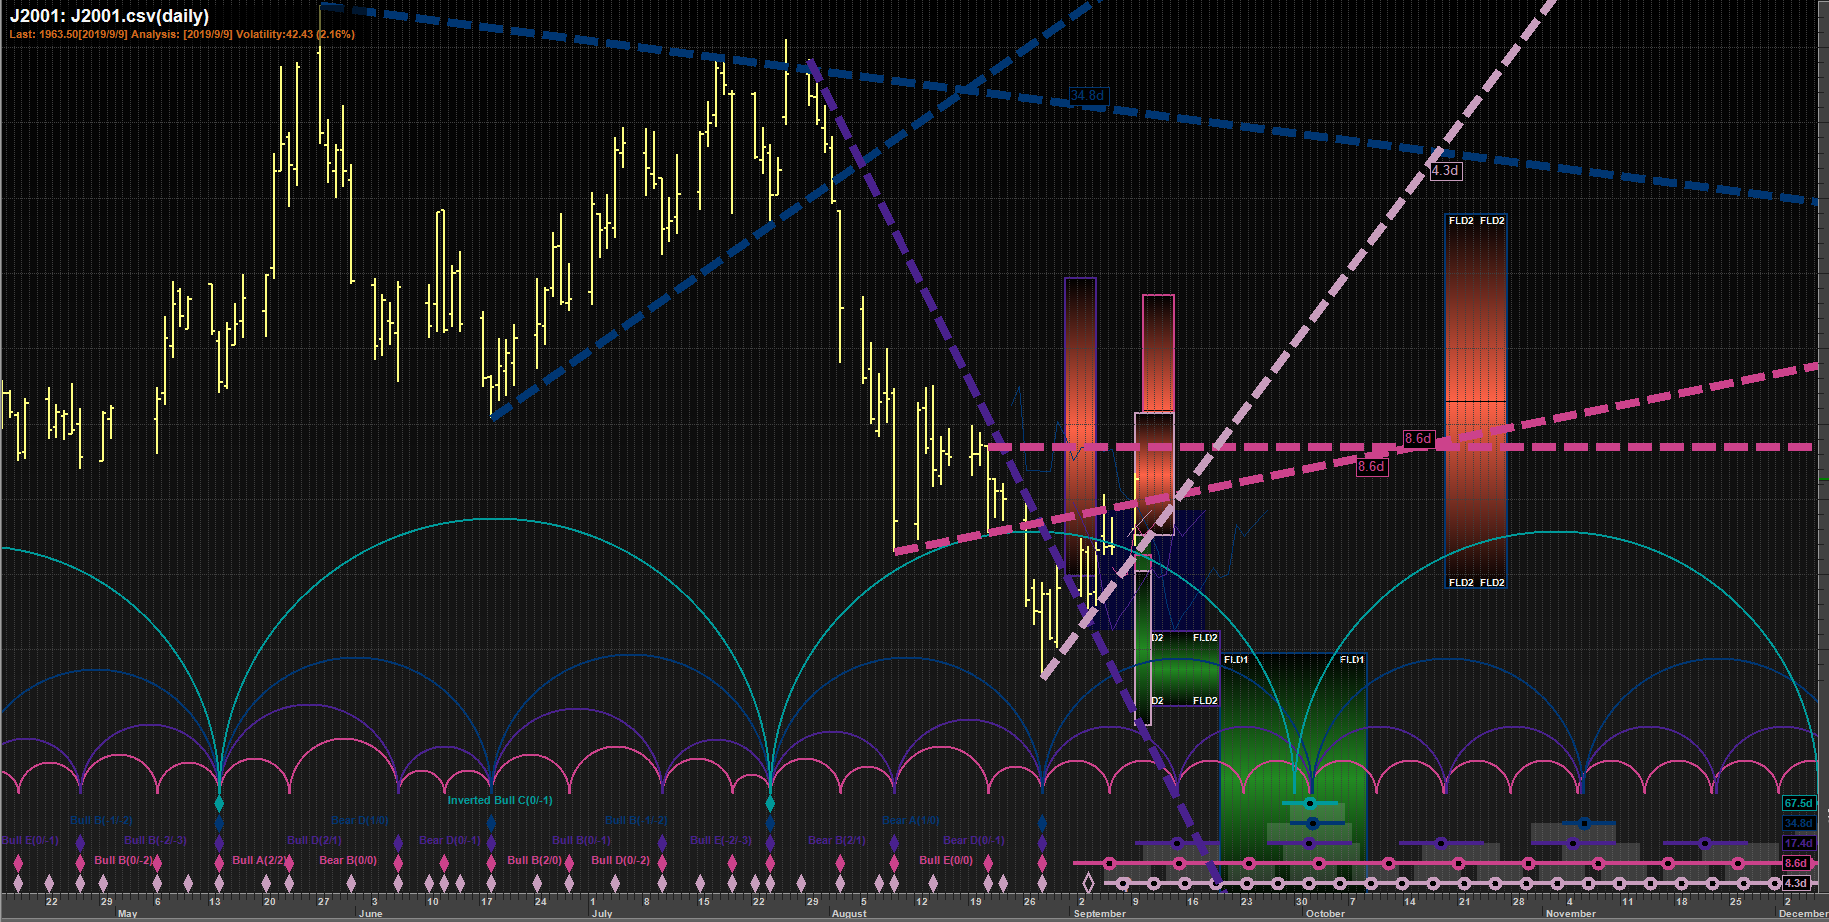Toggle the 17.4d cycle legend box

coord(1798,843)
